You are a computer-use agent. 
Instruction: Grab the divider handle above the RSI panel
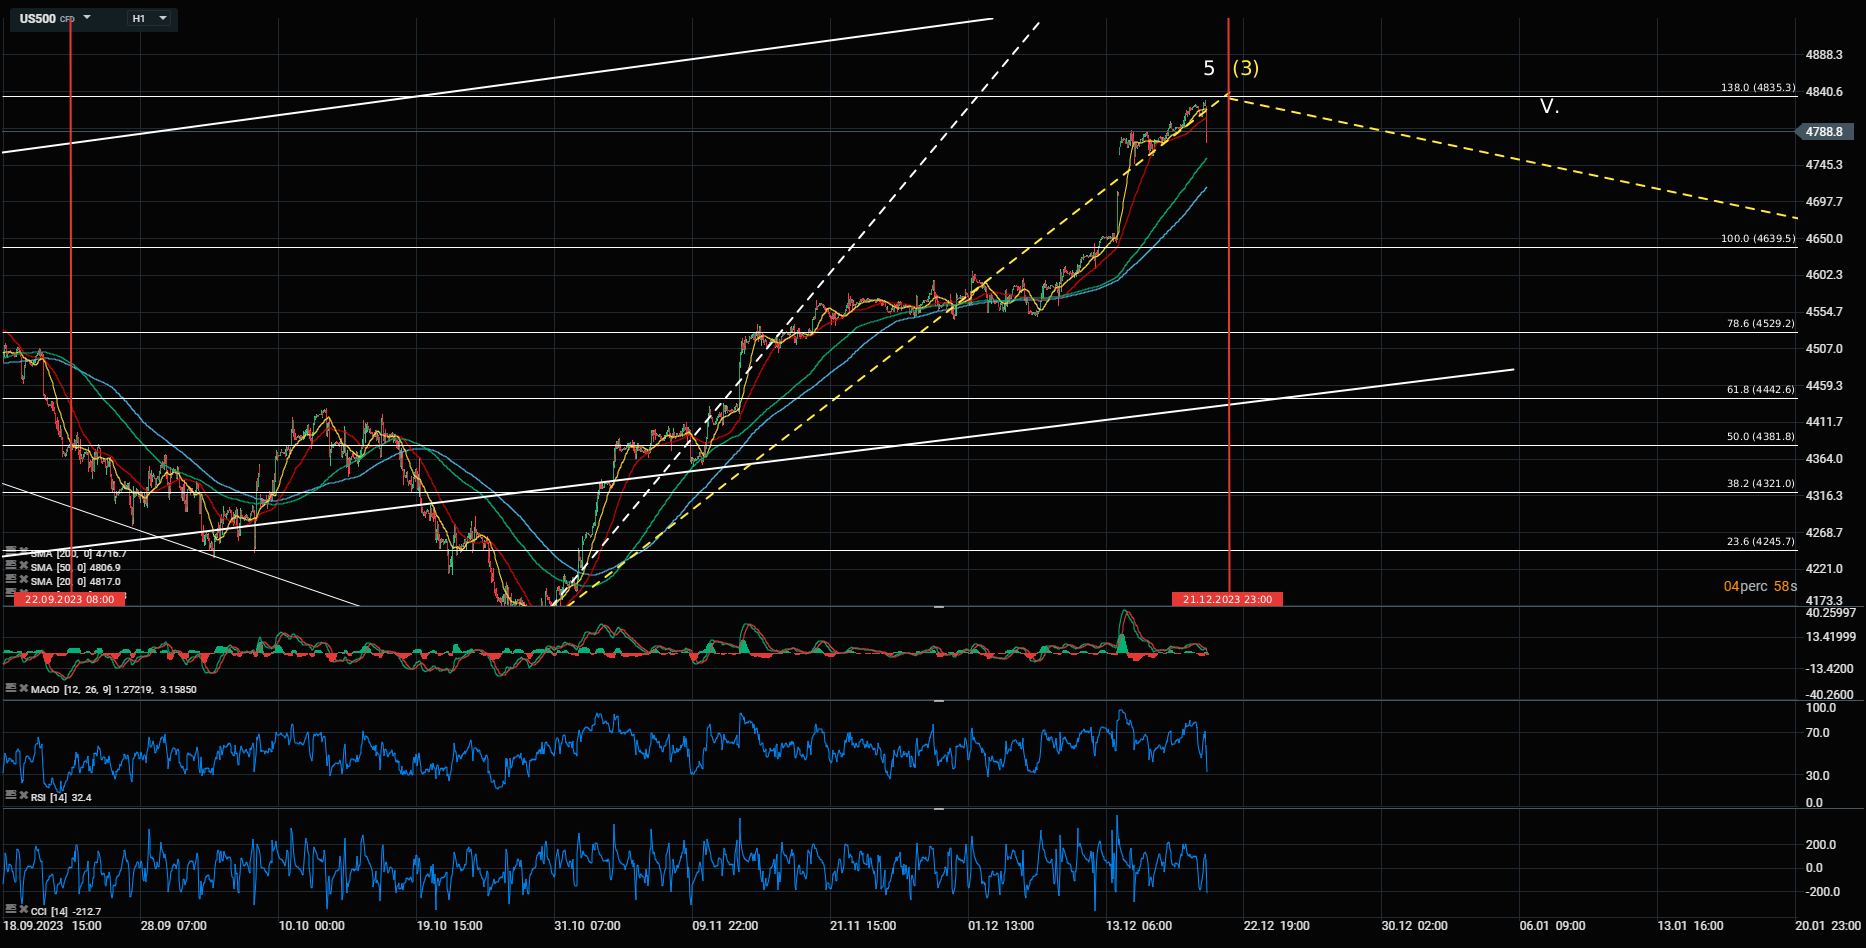[x=938, y=701]
